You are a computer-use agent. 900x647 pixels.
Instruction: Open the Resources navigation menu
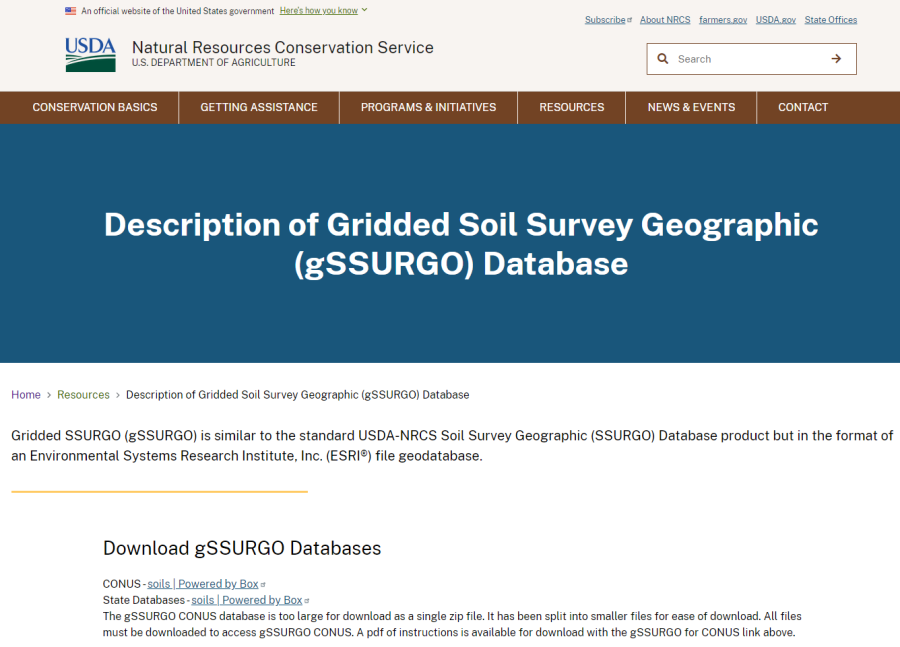pyautogui.click(x=572, y=107)
